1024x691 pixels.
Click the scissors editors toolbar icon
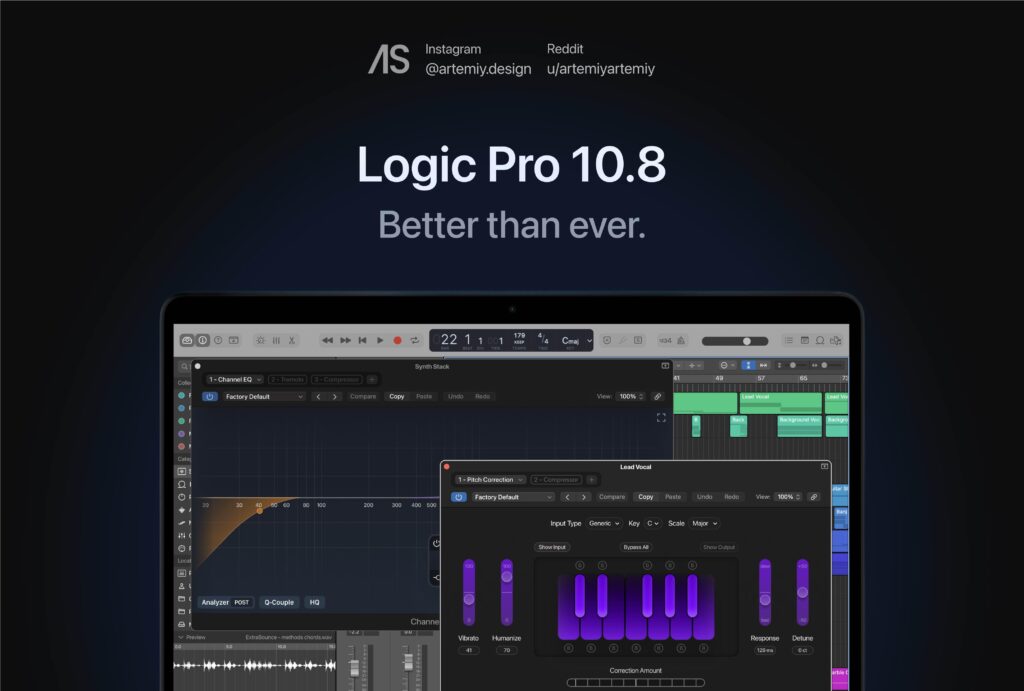click(292, 340)
